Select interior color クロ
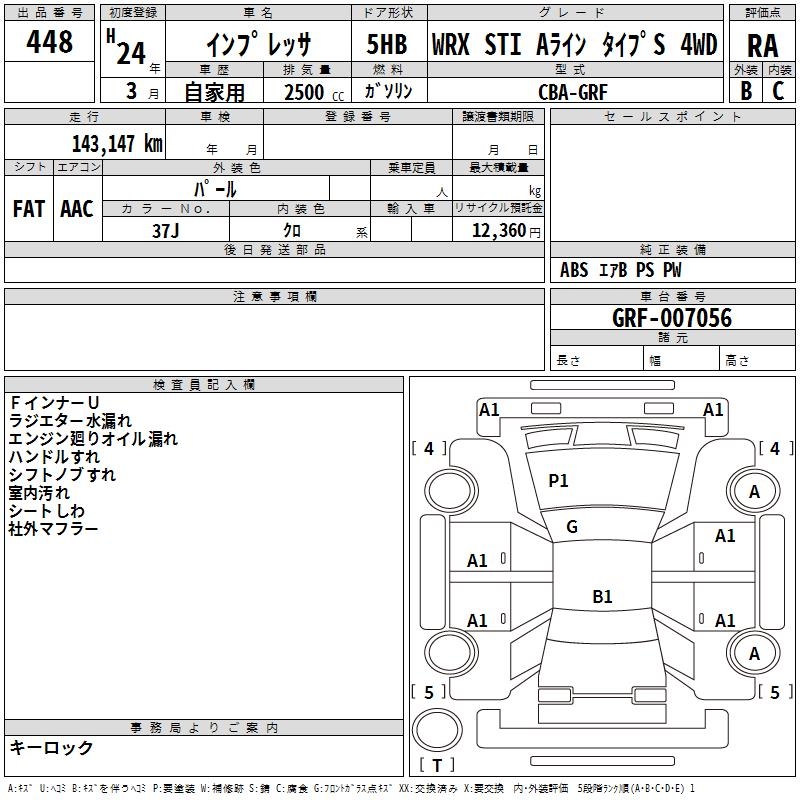This screenshot has width=800, height=800. [292, 230]
